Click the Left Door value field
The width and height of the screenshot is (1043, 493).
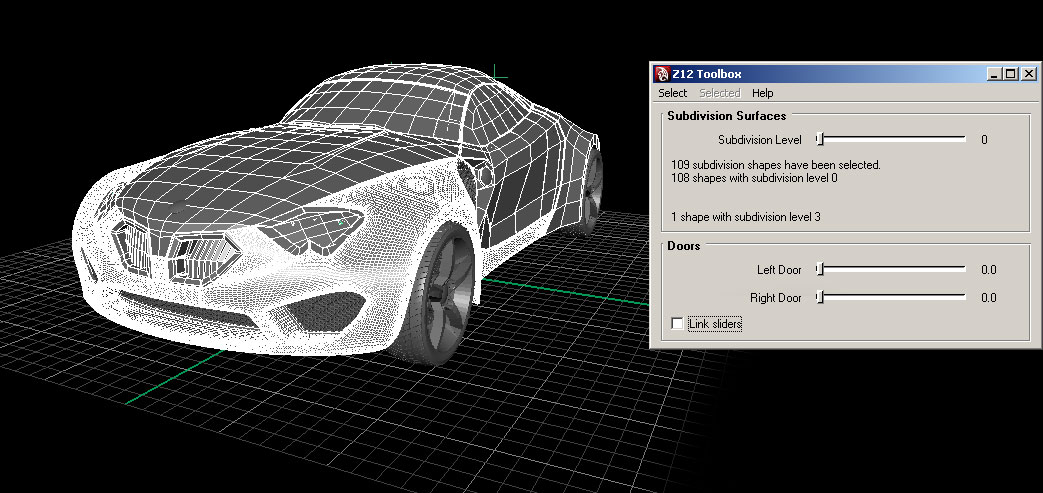(987, 269)
